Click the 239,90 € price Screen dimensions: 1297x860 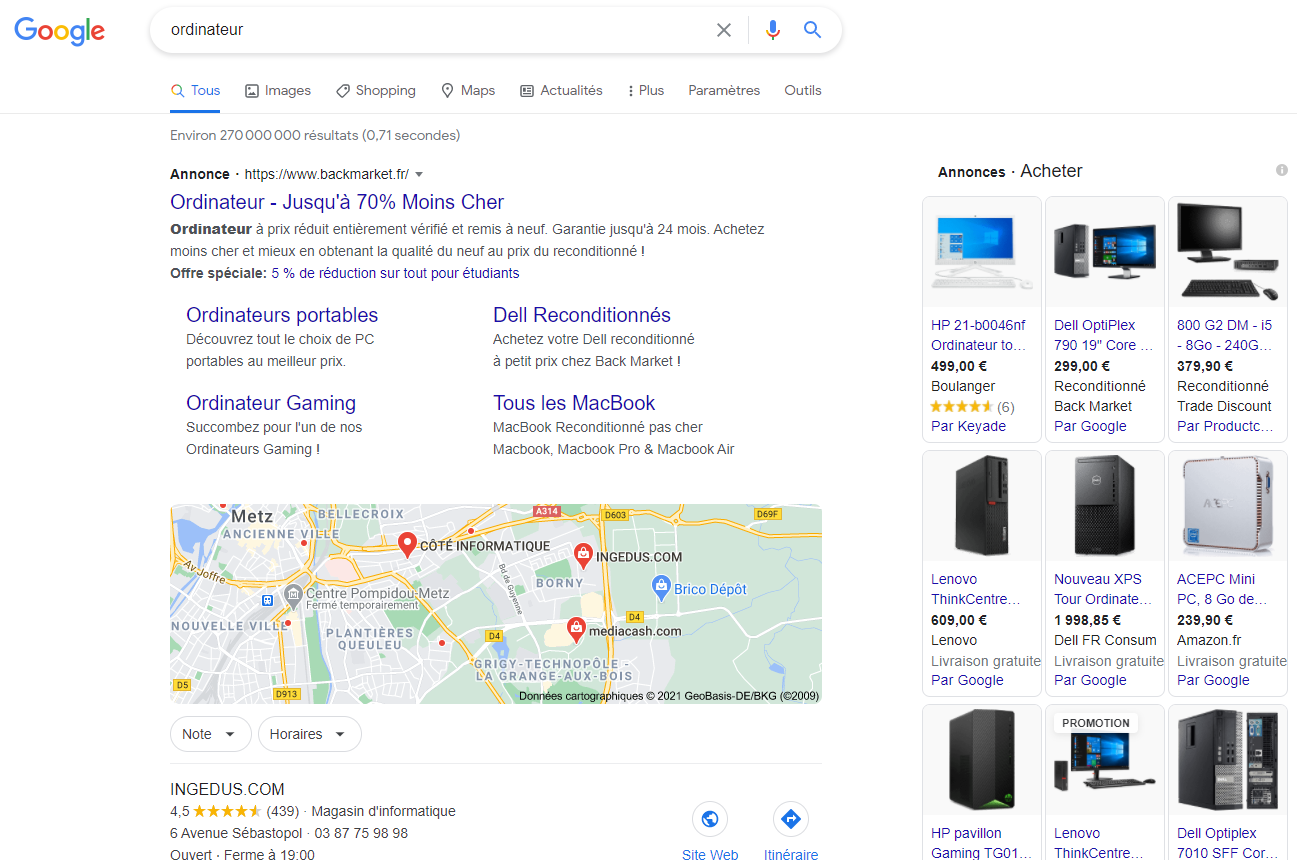pos(1205,620)
